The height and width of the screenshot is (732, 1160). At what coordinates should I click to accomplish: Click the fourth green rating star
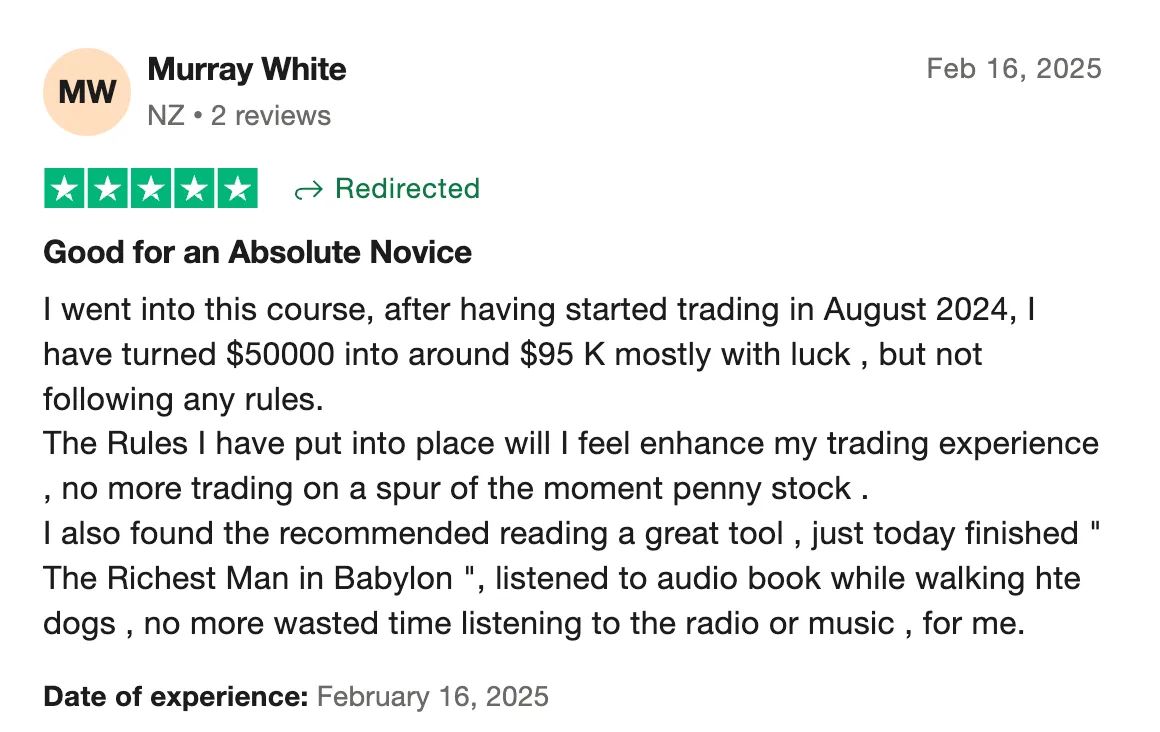194,189
